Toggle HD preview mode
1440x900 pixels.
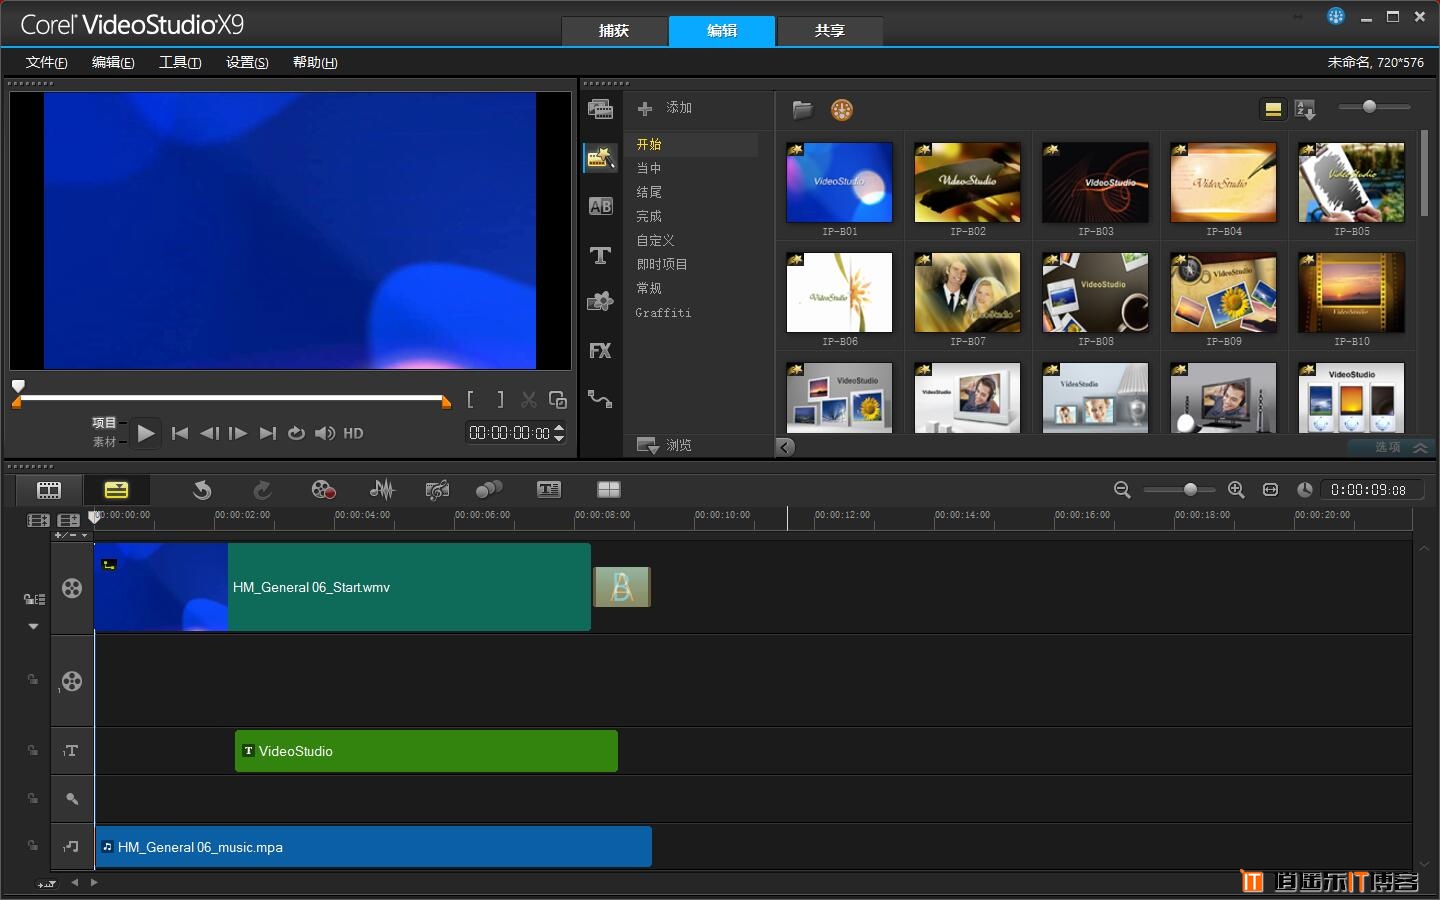click(x=353, y=433)
